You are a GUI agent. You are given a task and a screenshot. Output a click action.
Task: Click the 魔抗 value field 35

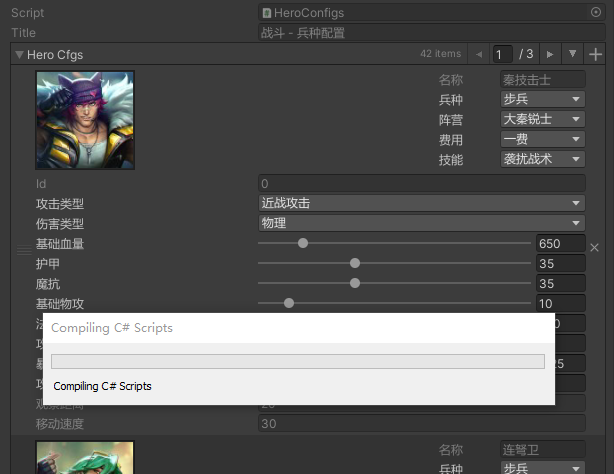click(561, 283)
